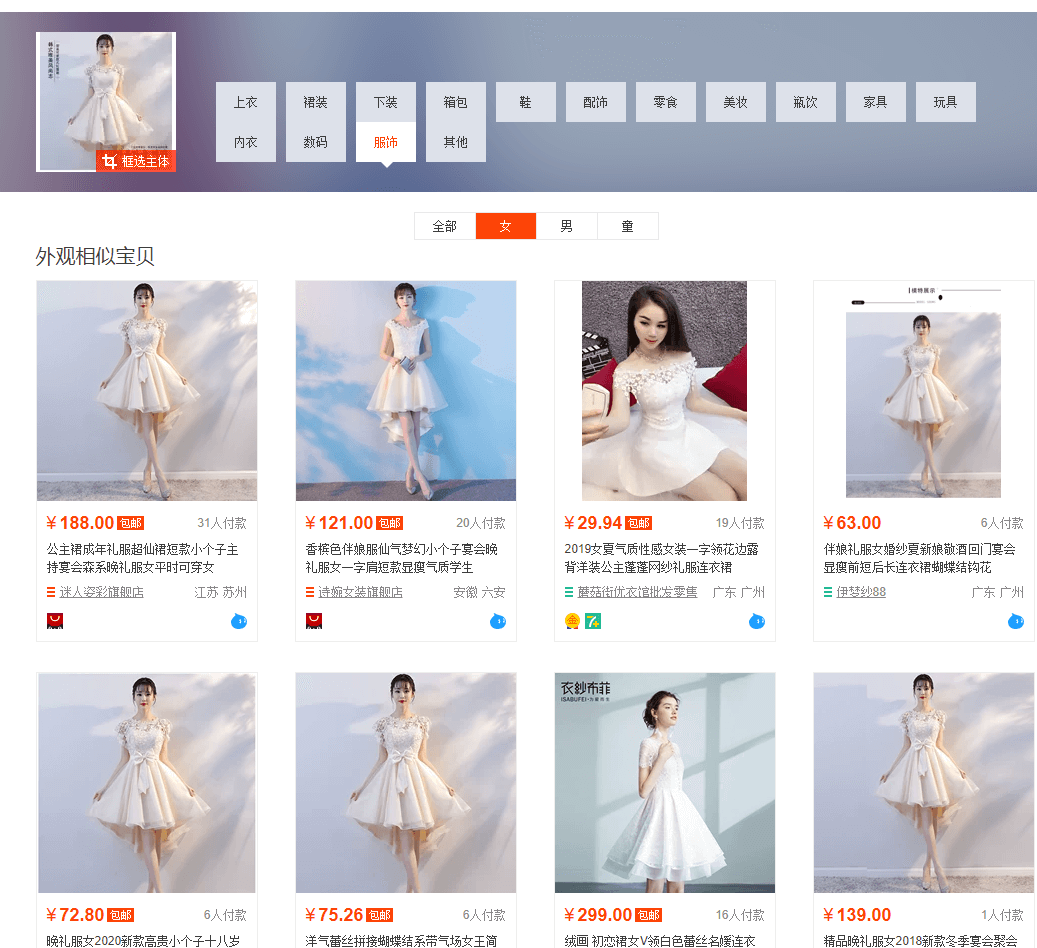Click the 16人付款 sales count
This screenshot has height=948, width=1037.
coord(740,915)
